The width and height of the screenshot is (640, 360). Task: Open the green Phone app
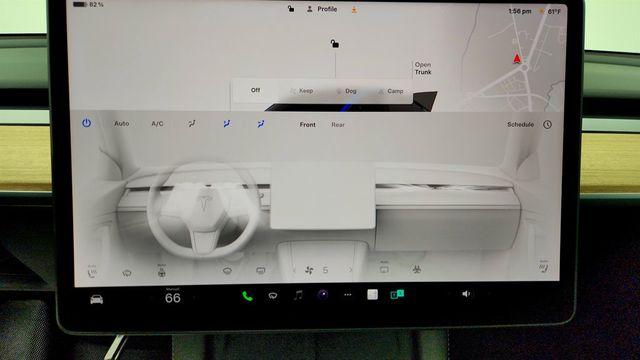coord(247,296)
